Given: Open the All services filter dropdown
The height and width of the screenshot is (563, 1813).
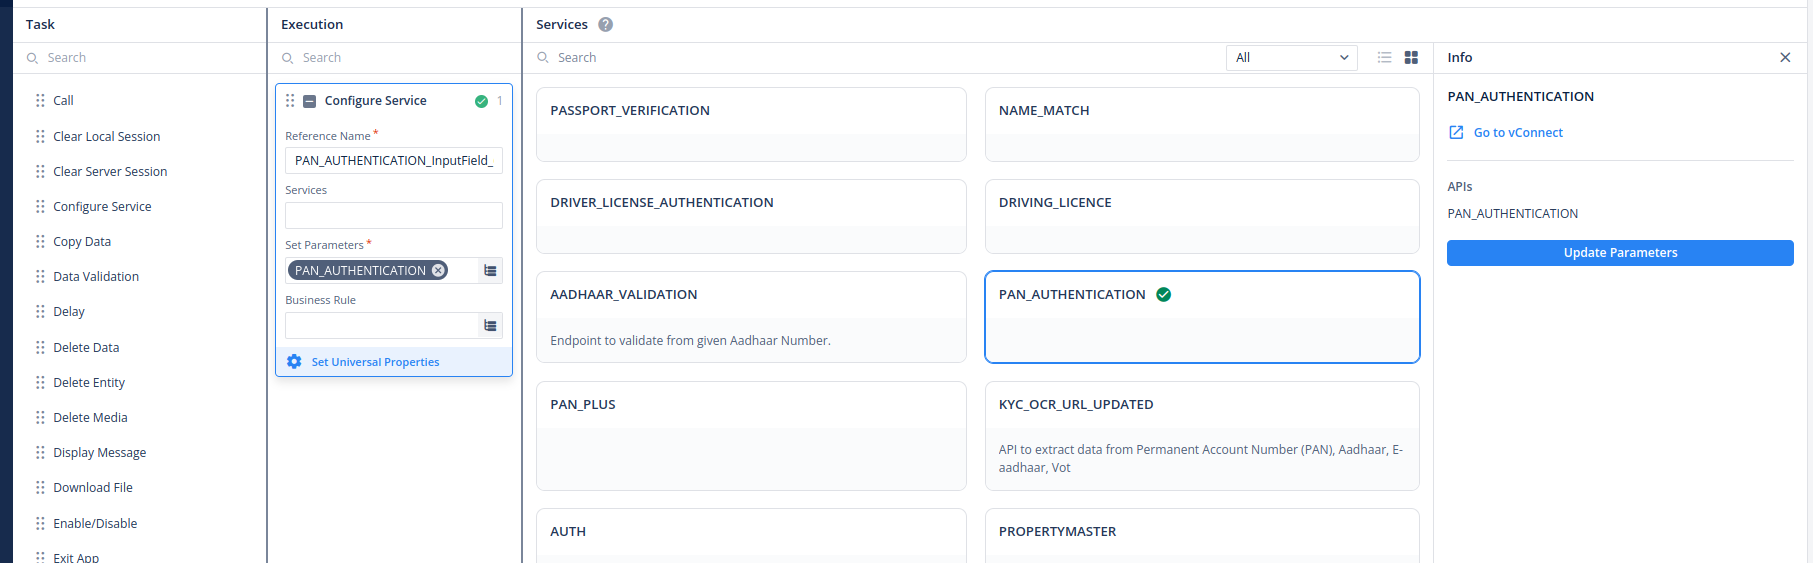Looking at the screenshot, I should tap(1291, 58).
